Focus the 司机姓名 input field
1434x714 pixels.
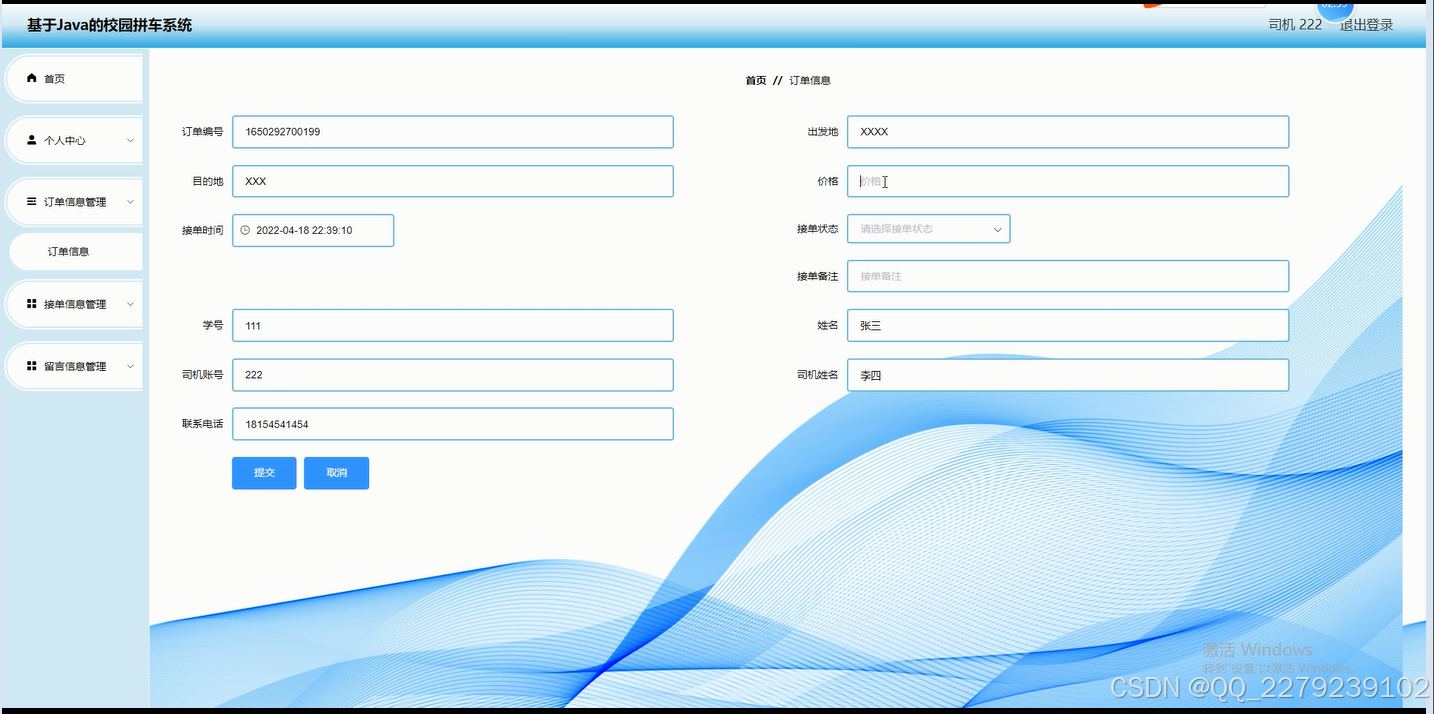(x=1068, y=375)
